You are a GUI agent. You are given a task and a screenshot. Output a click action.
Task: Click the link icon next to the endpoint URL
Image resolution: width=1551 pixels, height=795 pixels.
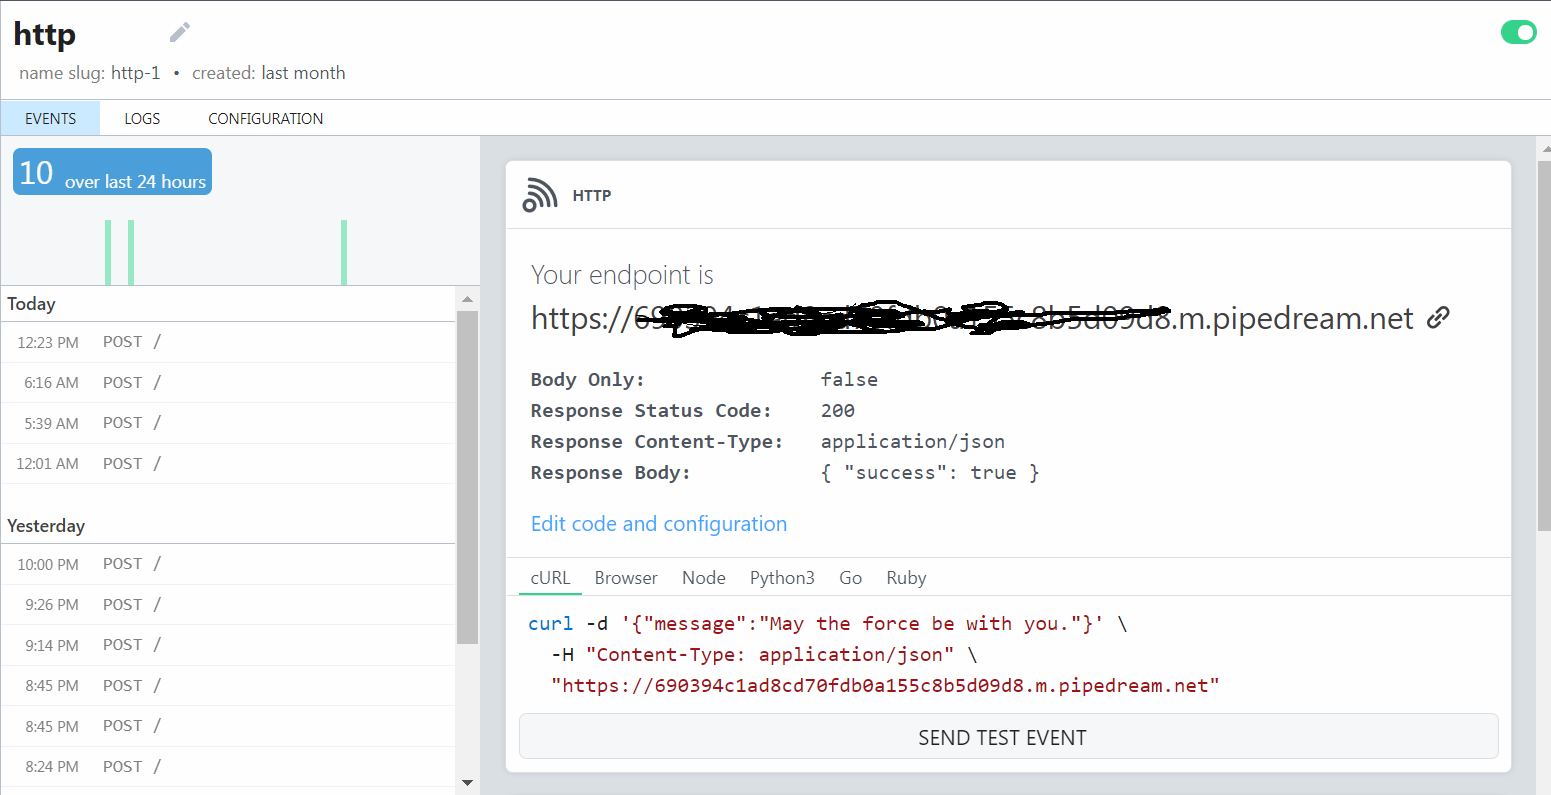(x=1437, y=317)
